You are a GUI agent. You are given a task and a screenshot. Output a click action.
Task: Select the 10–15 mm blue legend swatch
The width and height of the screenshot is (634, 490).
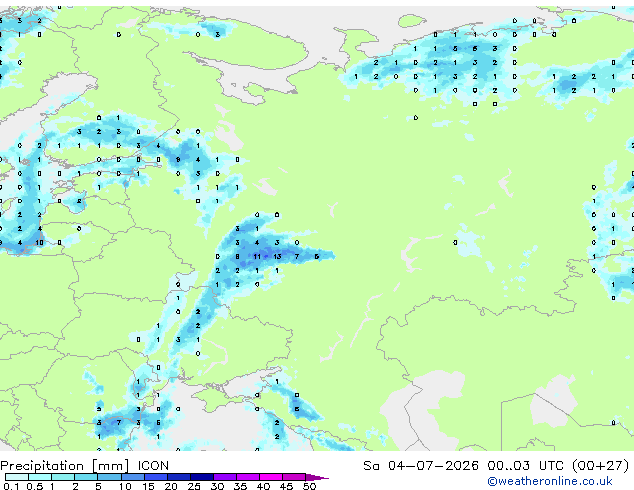pos(132,477)
